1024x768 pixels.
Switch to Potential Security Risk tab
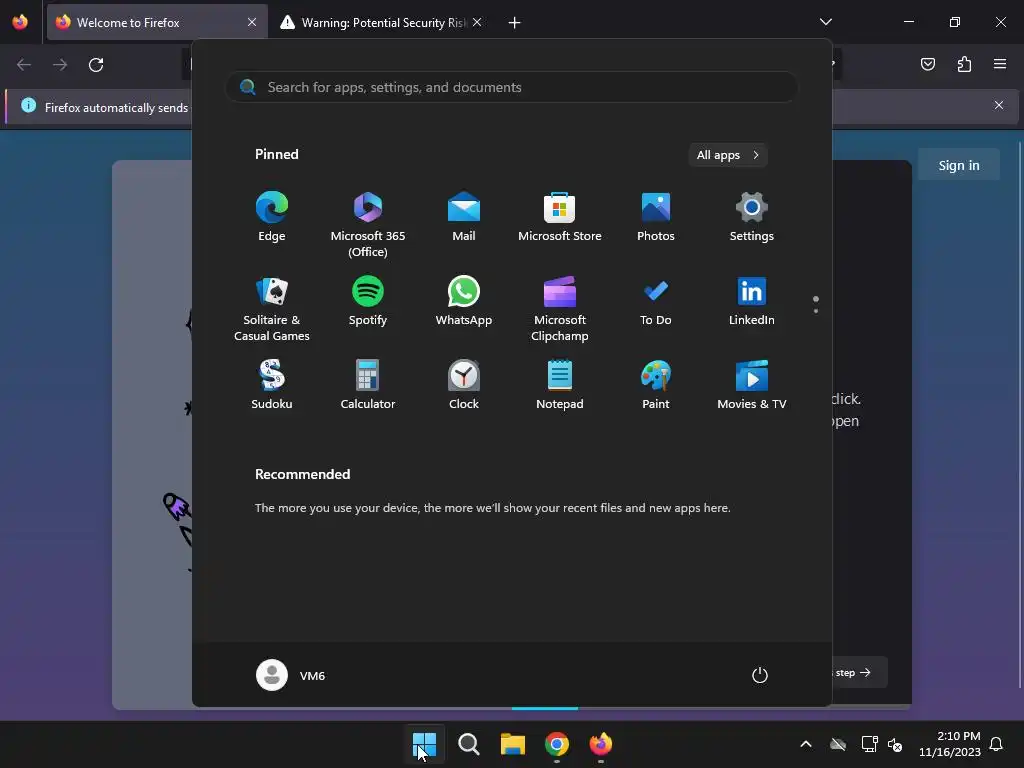(383, 22)
